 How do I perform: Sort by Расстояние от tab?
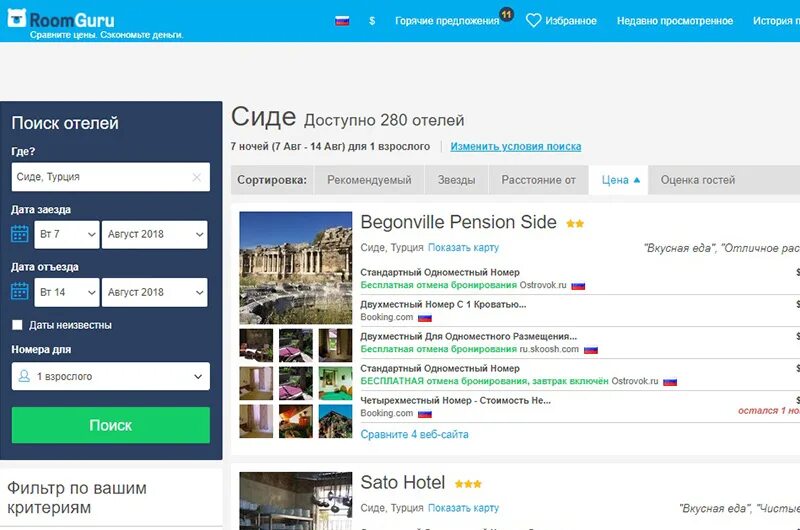(x=538, y=180)
